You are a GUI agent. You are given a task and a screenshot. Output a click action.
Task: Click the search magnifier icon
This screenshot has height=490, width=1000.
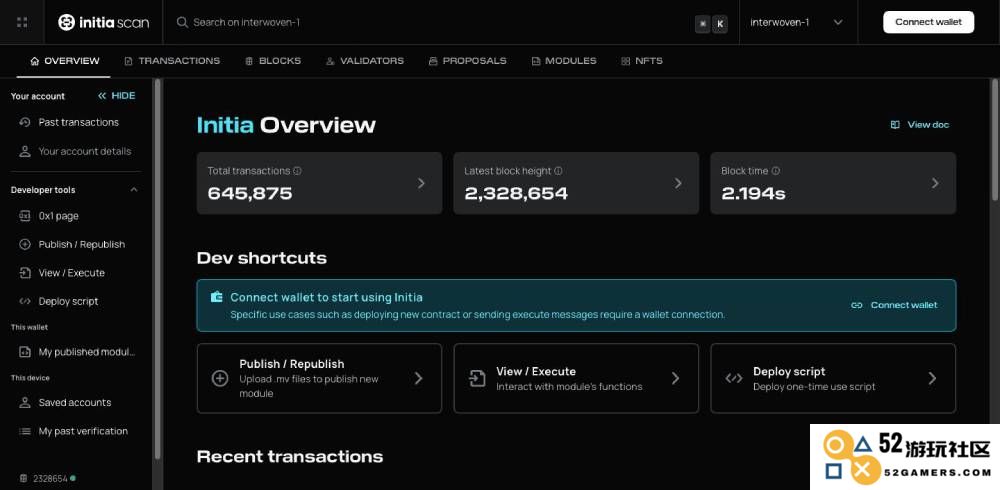182,22
